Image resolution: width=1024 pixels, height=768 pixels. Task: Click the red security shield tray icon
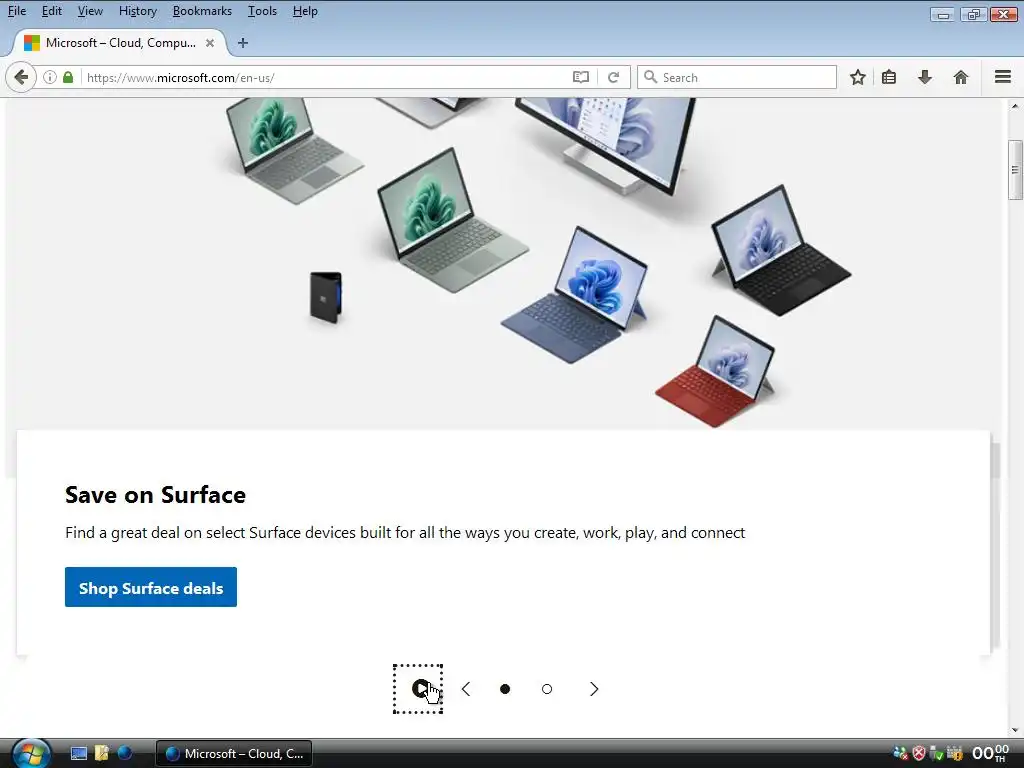pos(919,754)
